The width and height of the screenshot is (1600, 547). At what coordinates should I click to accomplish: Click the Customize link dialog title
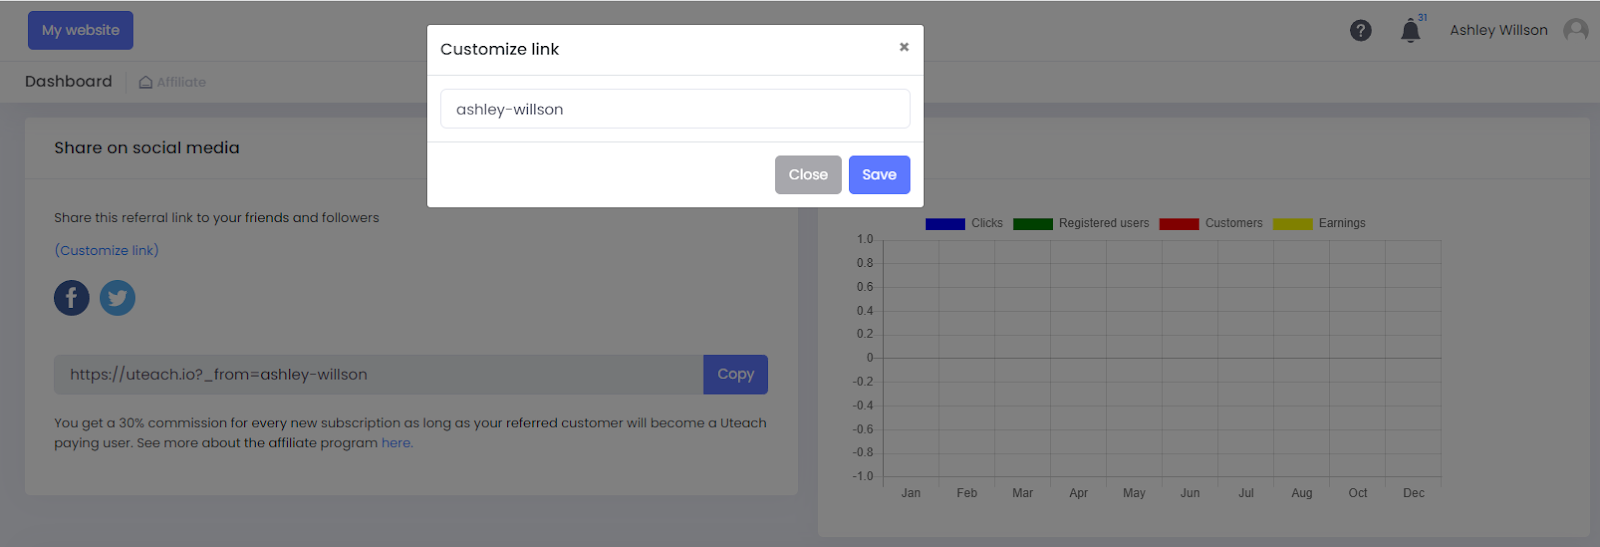pyautogui.click(x=500, y=49)
